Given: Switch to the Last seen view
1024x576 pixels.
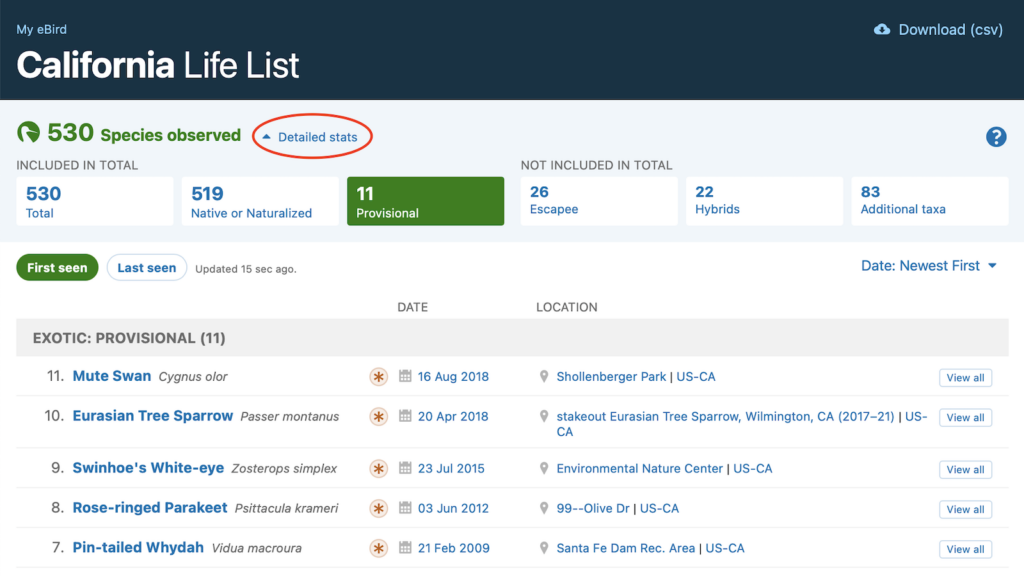Looking at the screenshot, I should click(146, 267).
